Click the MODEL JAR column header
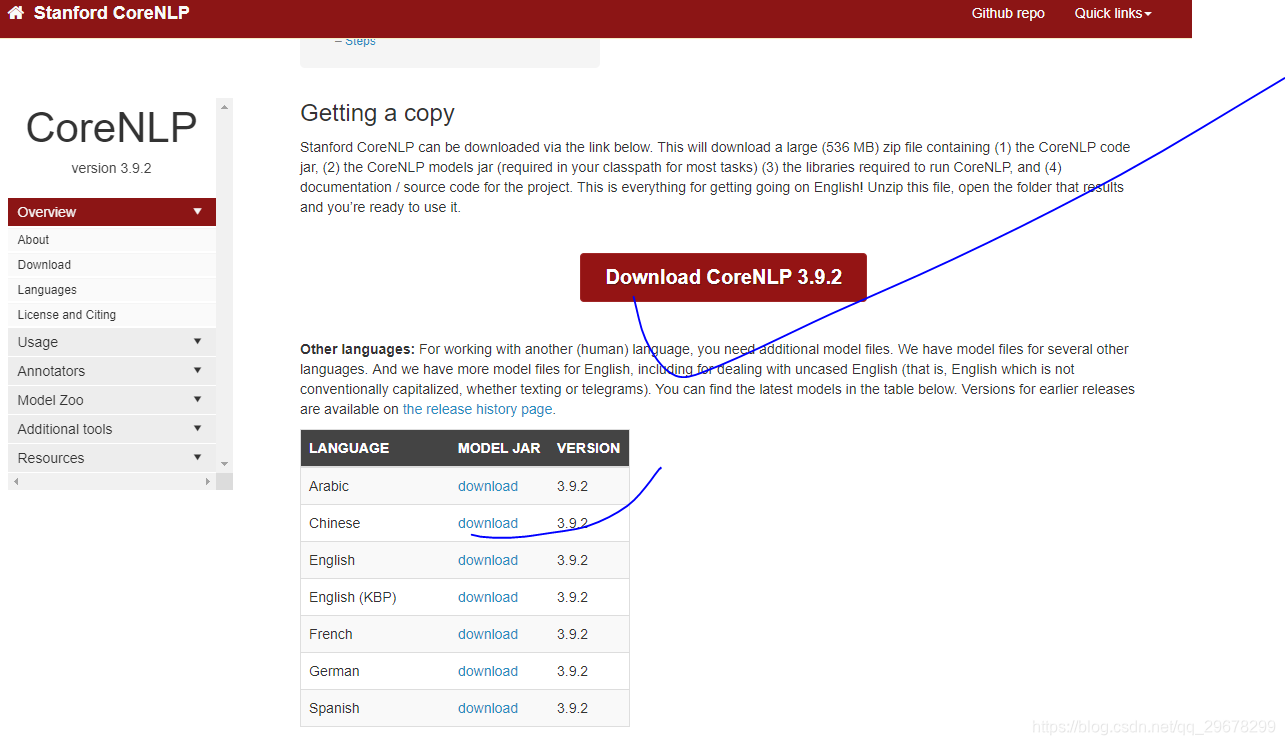Image resolution: width=1285 pixels, height=745 pixels. (499, 448)
